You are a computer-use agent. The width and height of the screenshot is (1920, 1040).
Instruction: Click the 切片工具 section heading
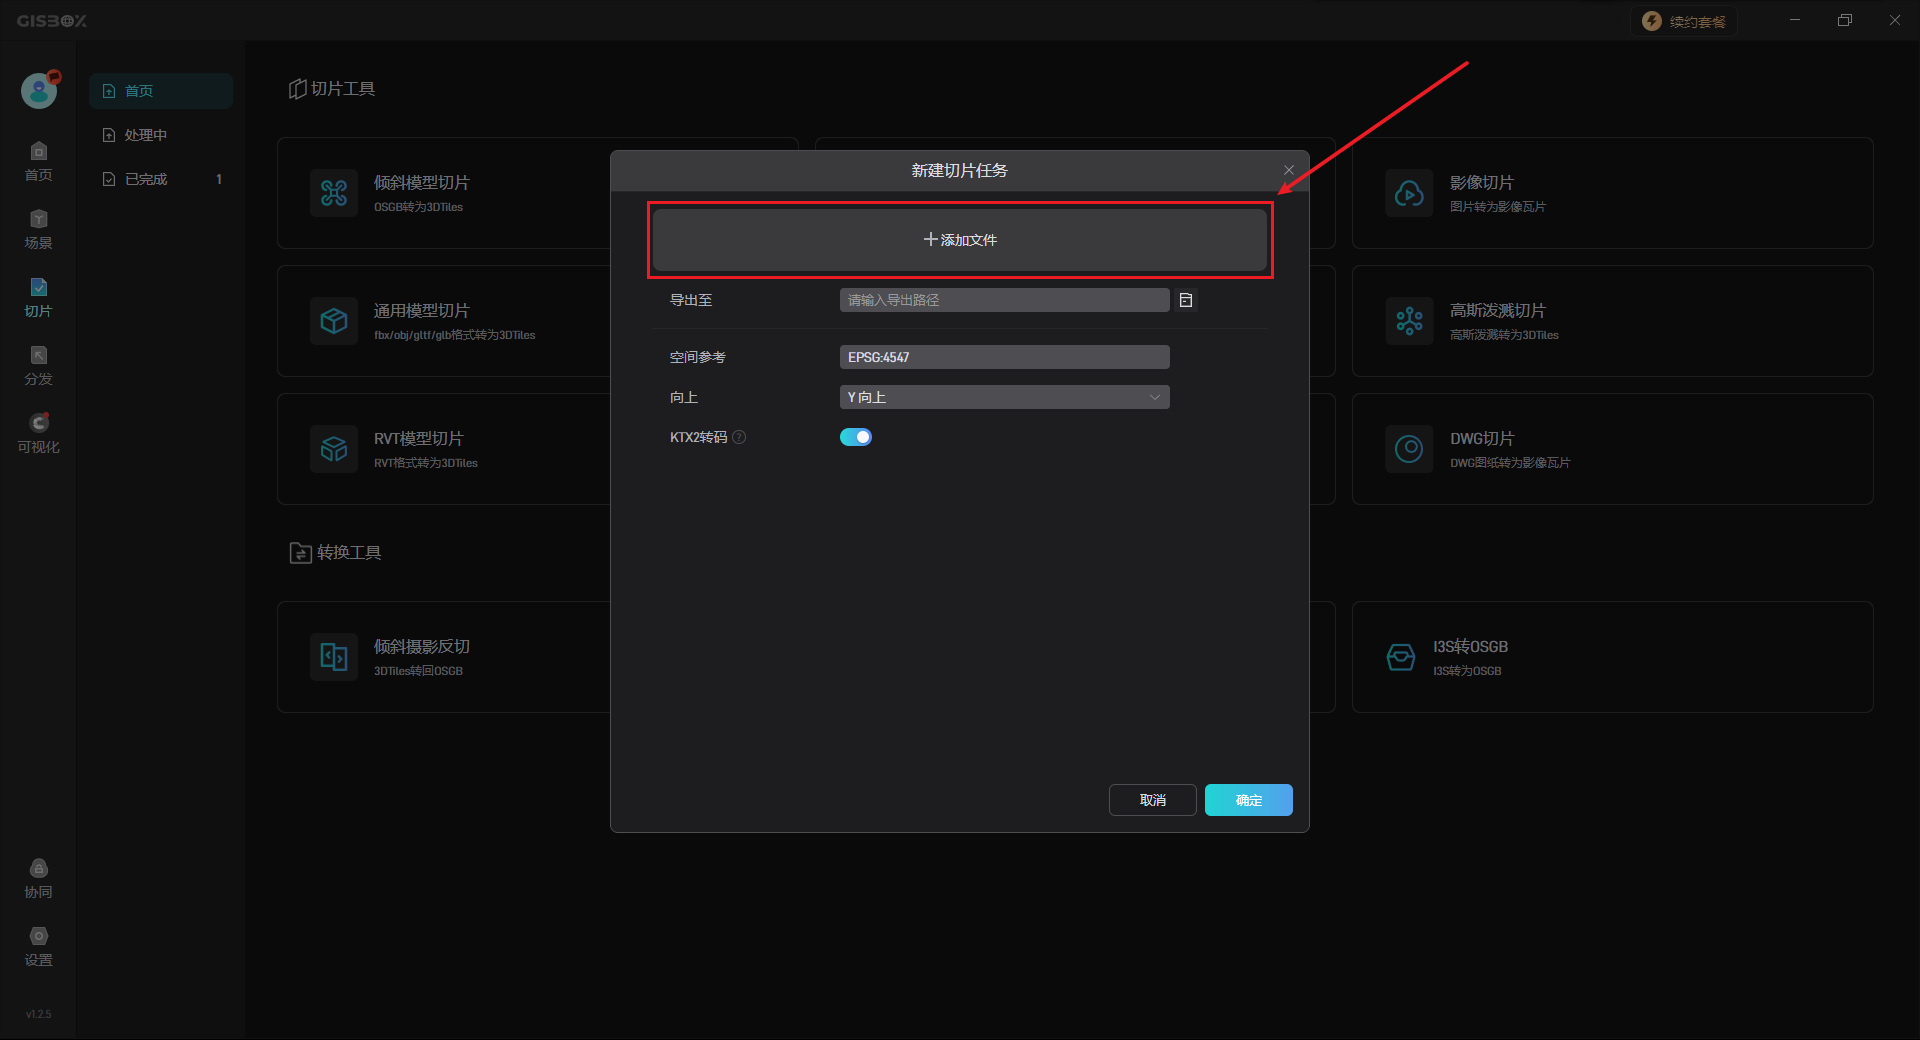(x=332, y=89)
